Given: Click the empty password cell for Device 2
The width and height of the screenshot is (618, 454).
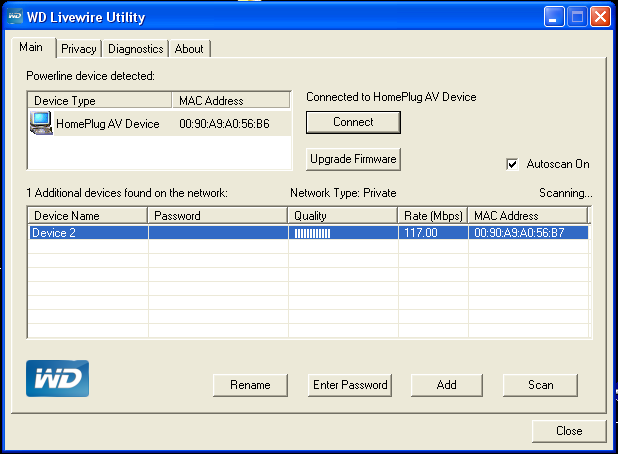Looking at the screenshot, I should 218,233.
